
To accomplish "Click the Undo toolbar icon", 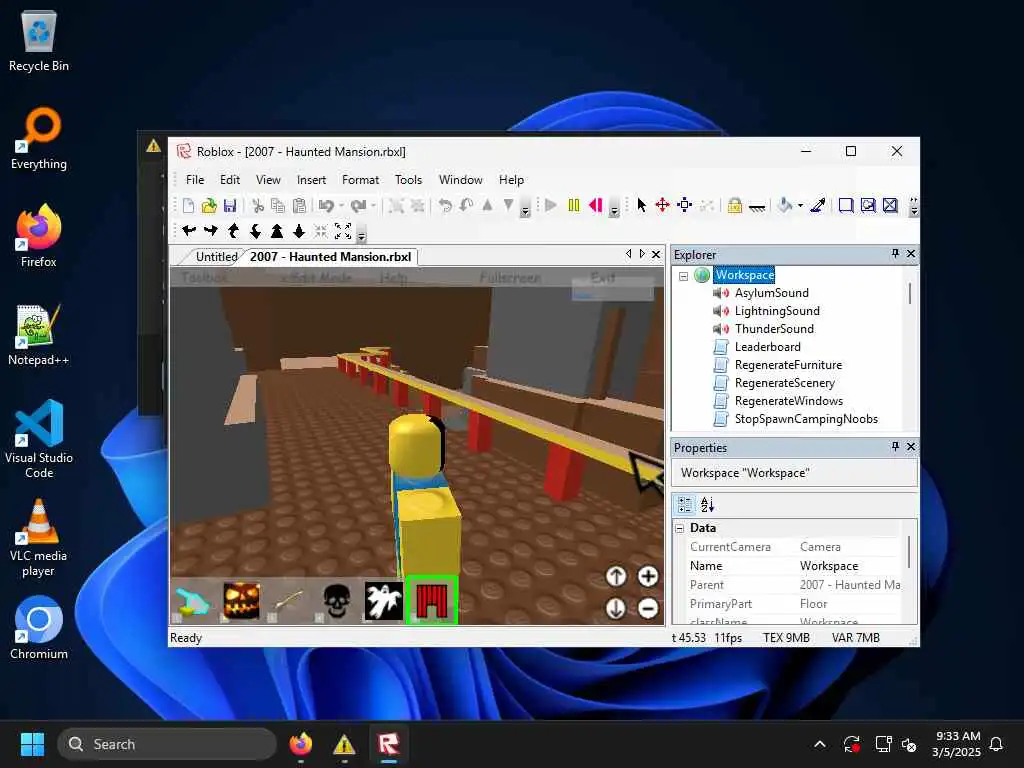I will coord(326,206).
